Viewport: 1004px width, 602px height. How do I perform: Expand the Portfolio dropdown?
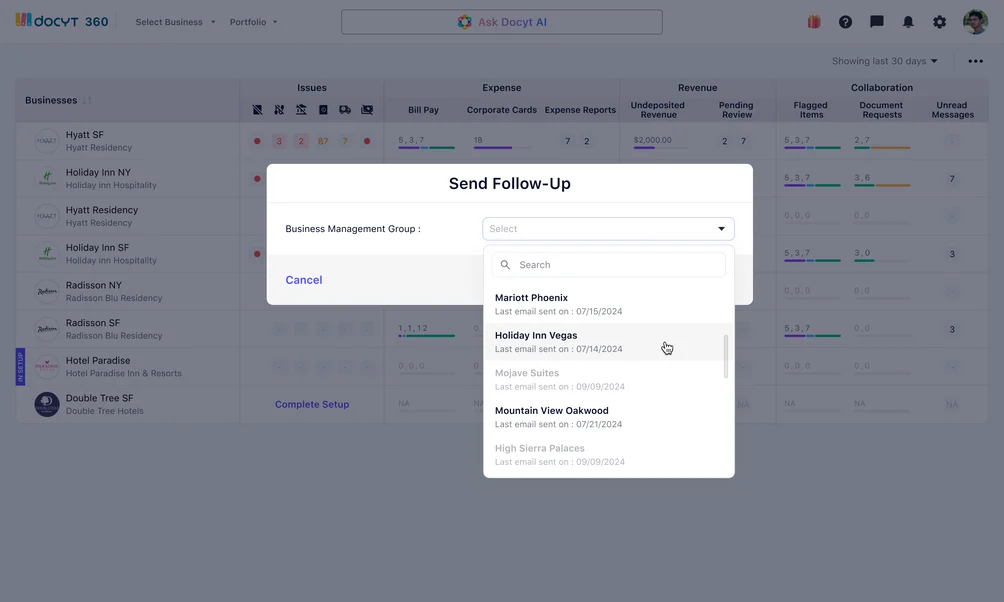[253, 22]
